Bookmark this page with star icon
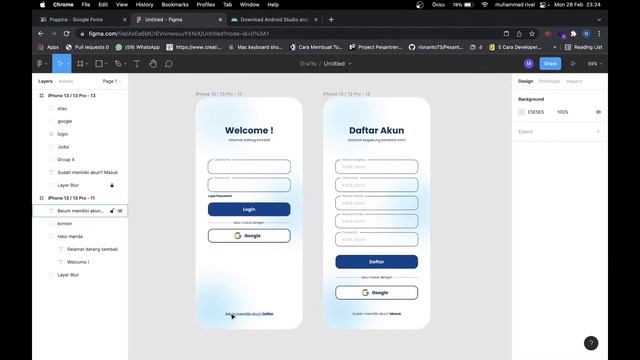This screenshot has width=640, height=360. pos(532,33)
